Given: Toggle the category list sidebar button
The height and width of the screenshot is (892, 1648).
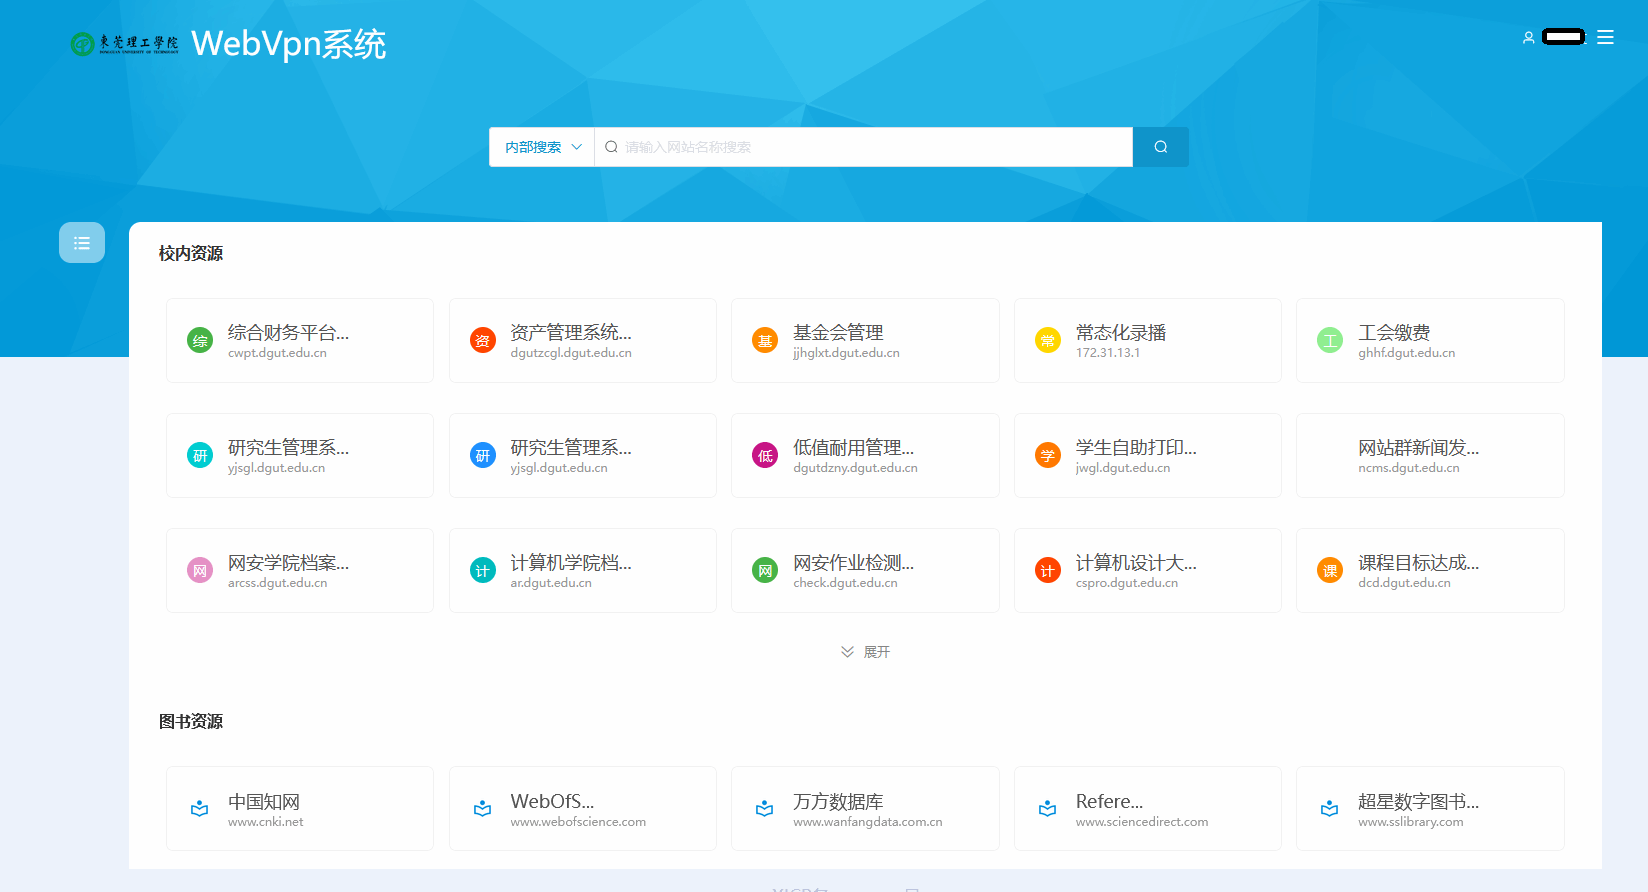Looking at the screenshot, I should pyautogui.click(x=82, y=243).
